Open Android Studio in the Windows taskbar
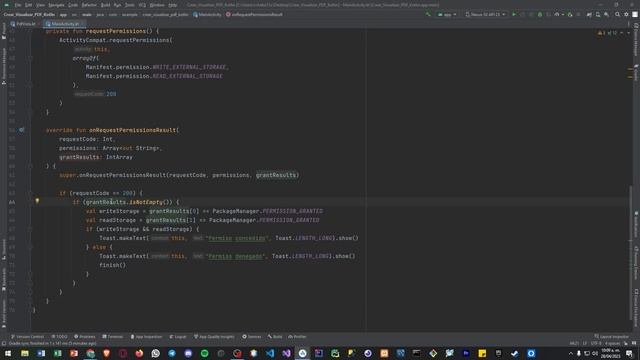Image resolution: width=640 pixels, height=360 pixels. 302,353
